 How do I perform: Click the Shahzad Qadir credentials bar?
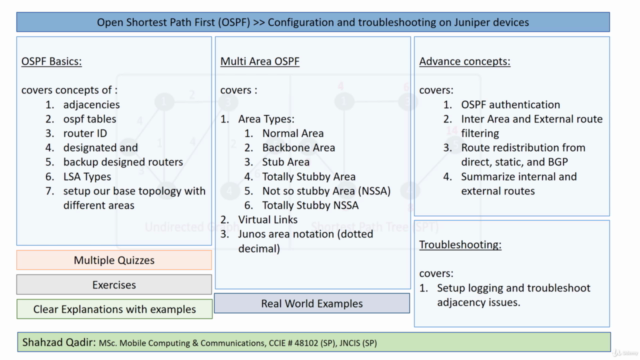click(314, 342)
